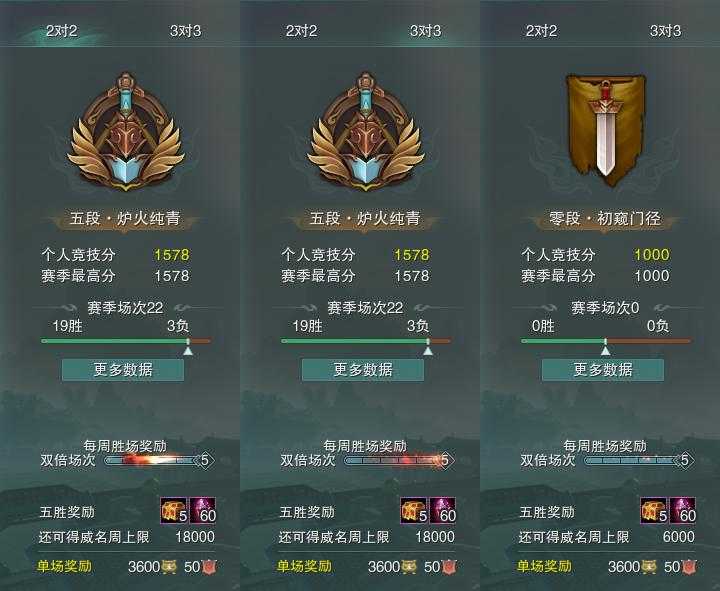Viewport: 720px width, 591px height.
Task: Open 更多数据 in the 零段 panel
Action: 603,370
